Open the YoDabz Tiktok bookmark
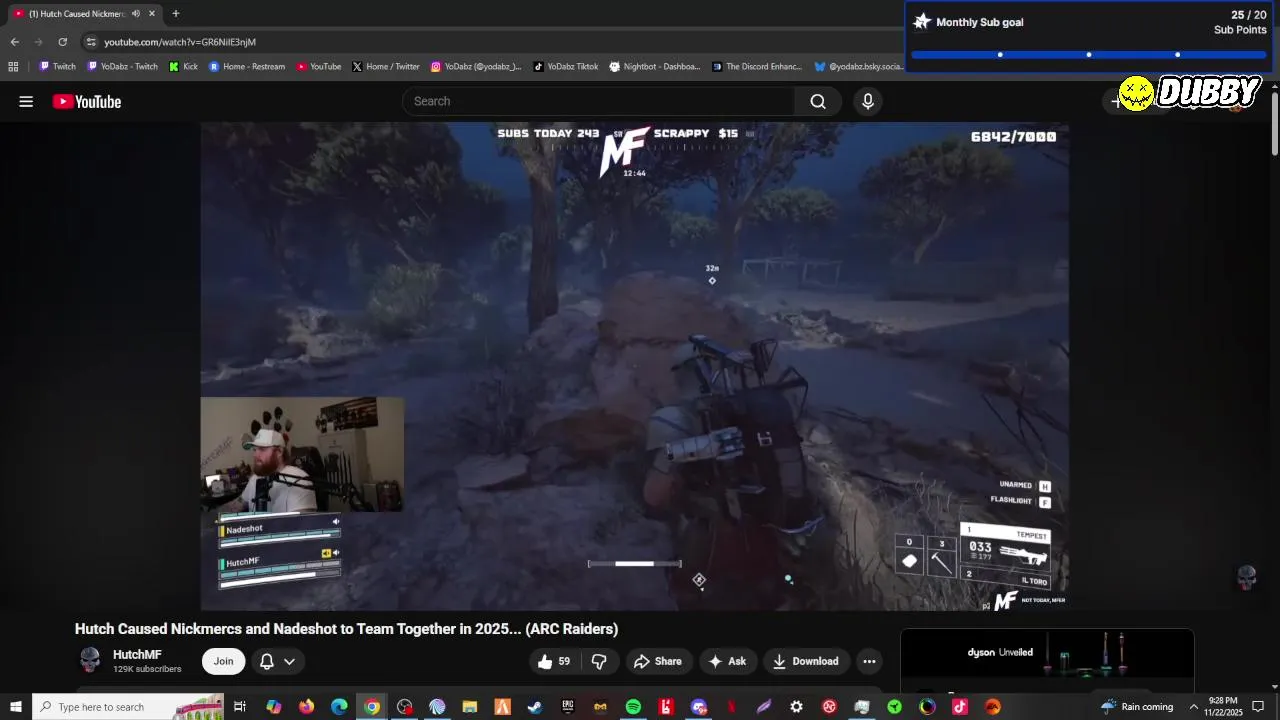1280x720 pixels. (x=566, y=67)
